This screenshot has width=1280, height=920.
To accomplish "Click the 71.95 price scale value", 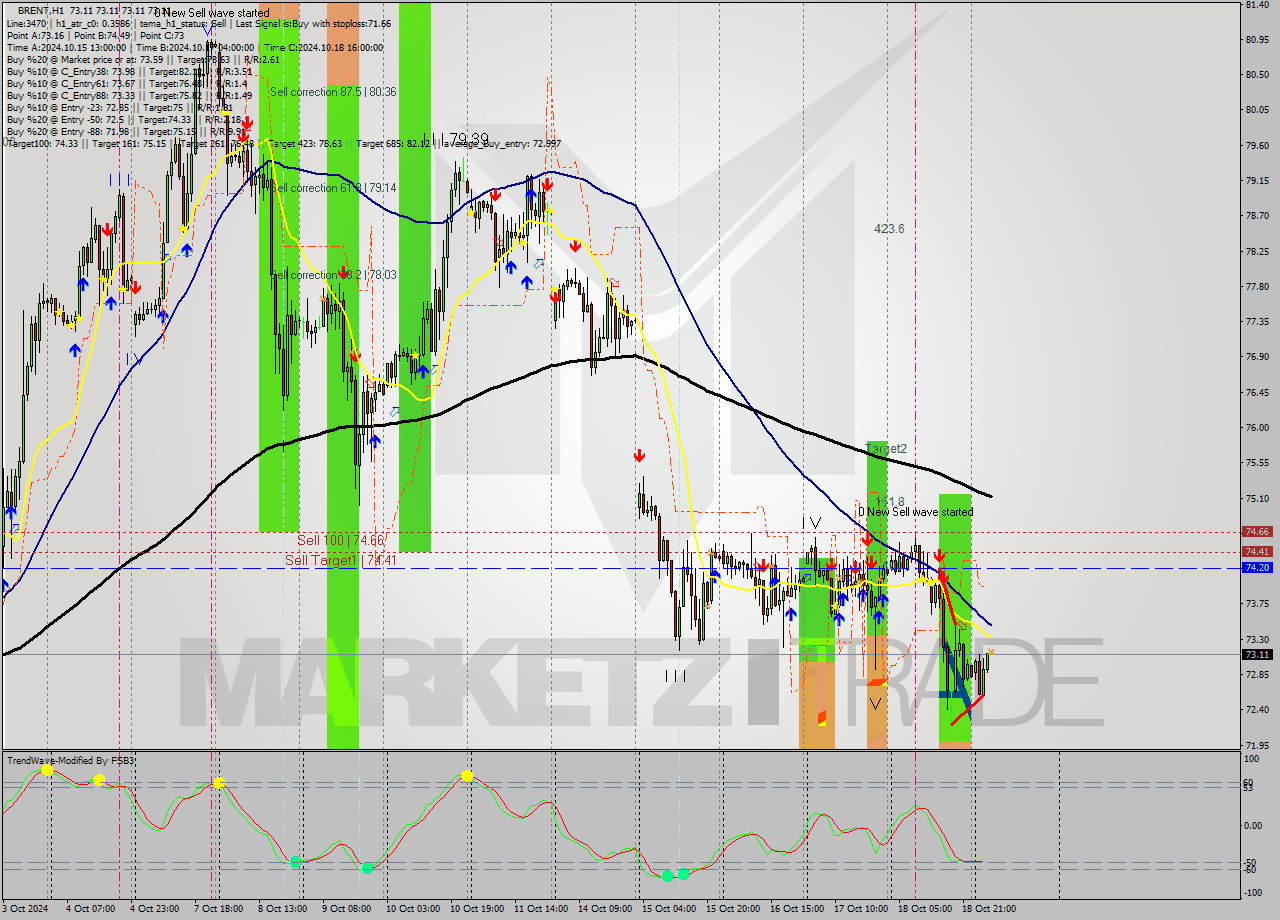I will [x=1257, y=745].
